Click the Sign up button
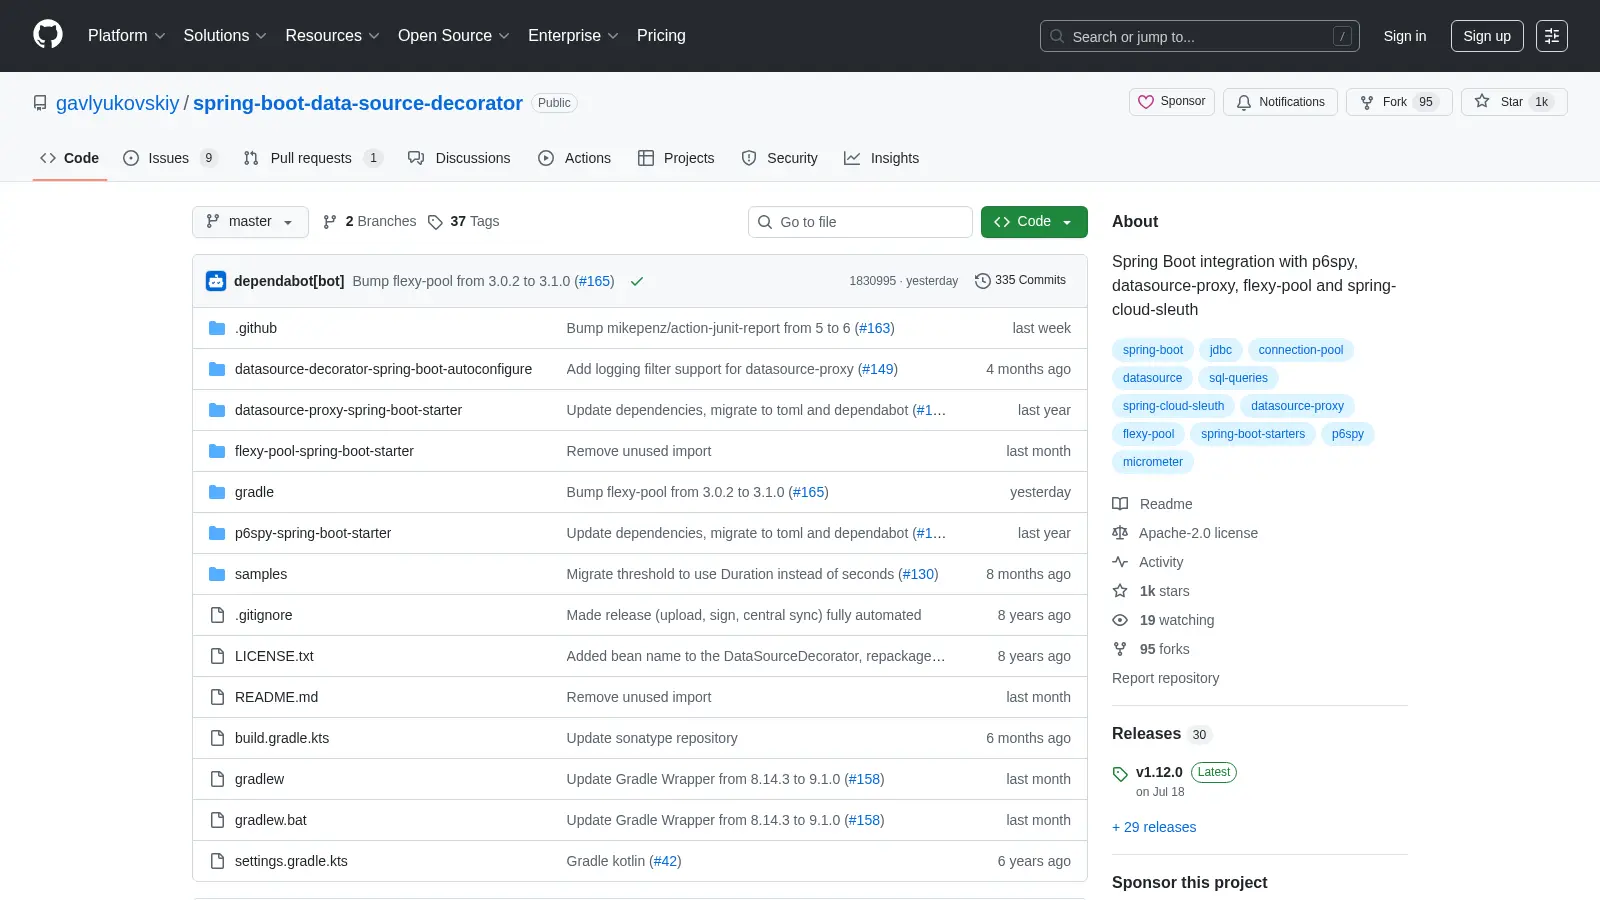 (1487, 36)
